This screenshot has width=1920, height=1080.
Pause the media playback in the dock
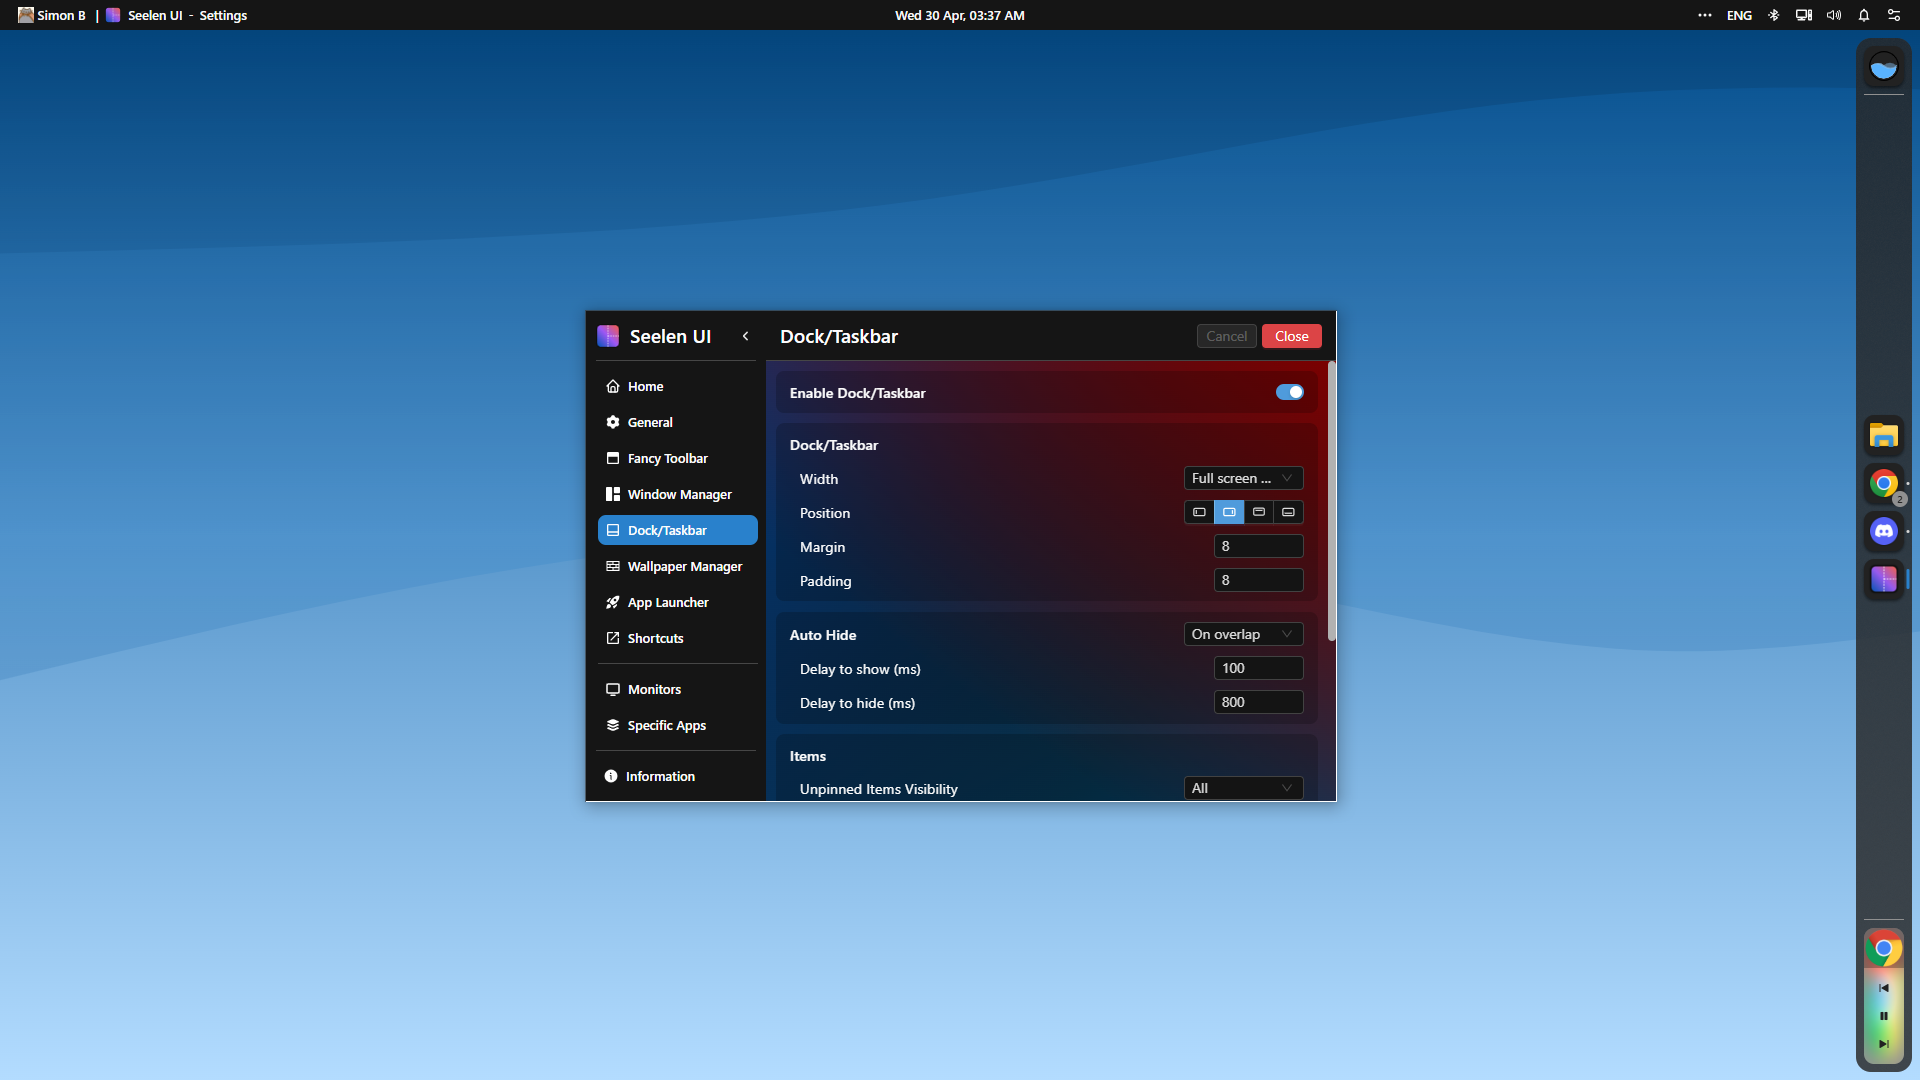pos(1883,1015)
